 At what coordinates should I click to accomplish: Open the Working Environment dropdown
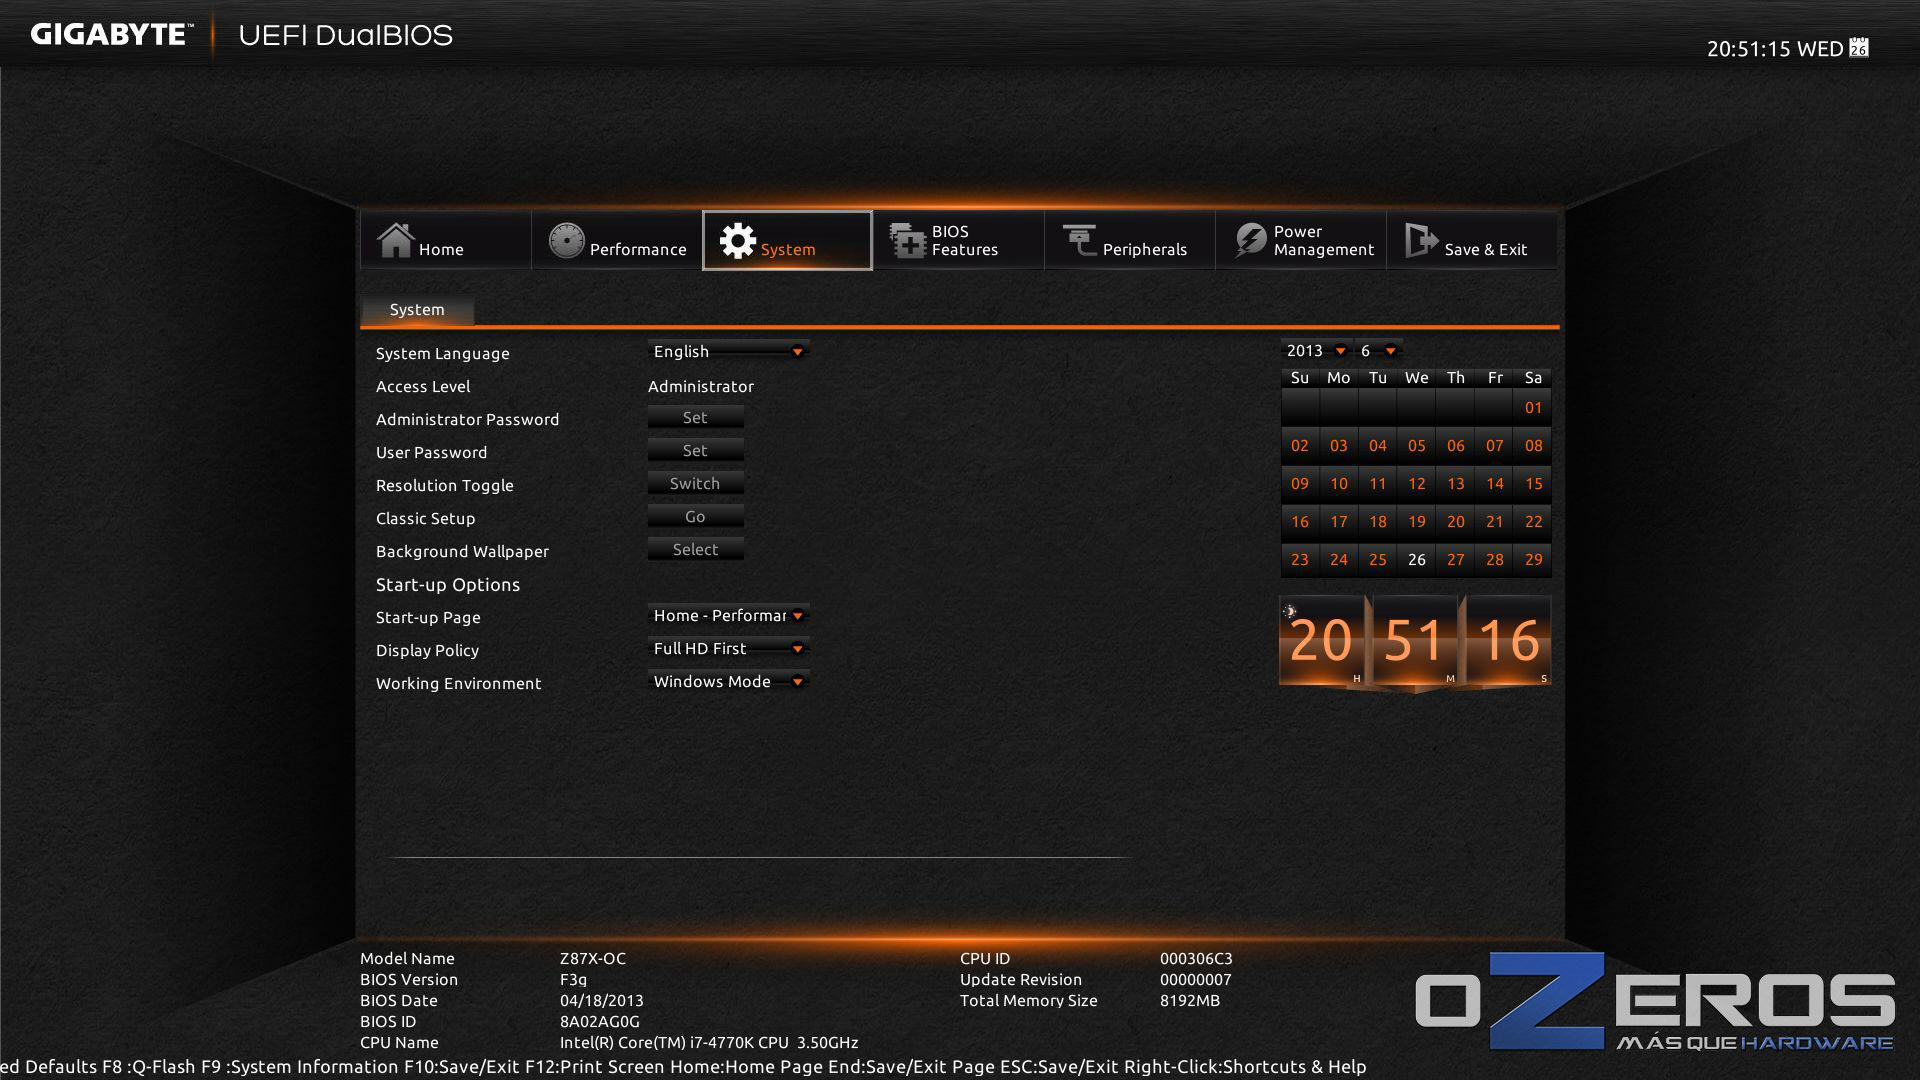click(728, 681)
